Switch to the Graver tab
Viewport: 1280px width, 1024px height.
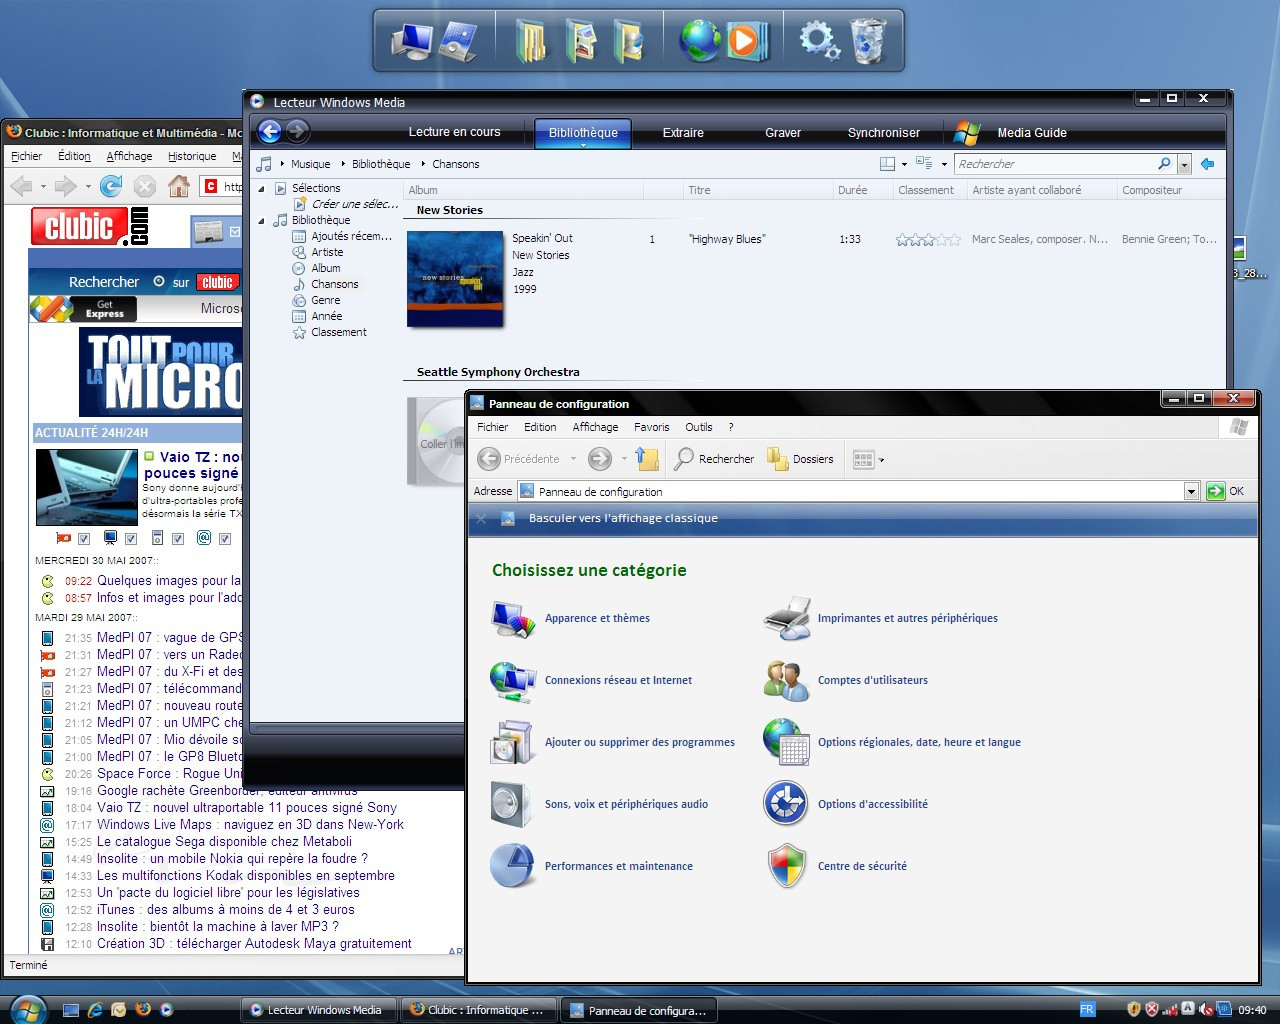[783, 133]
